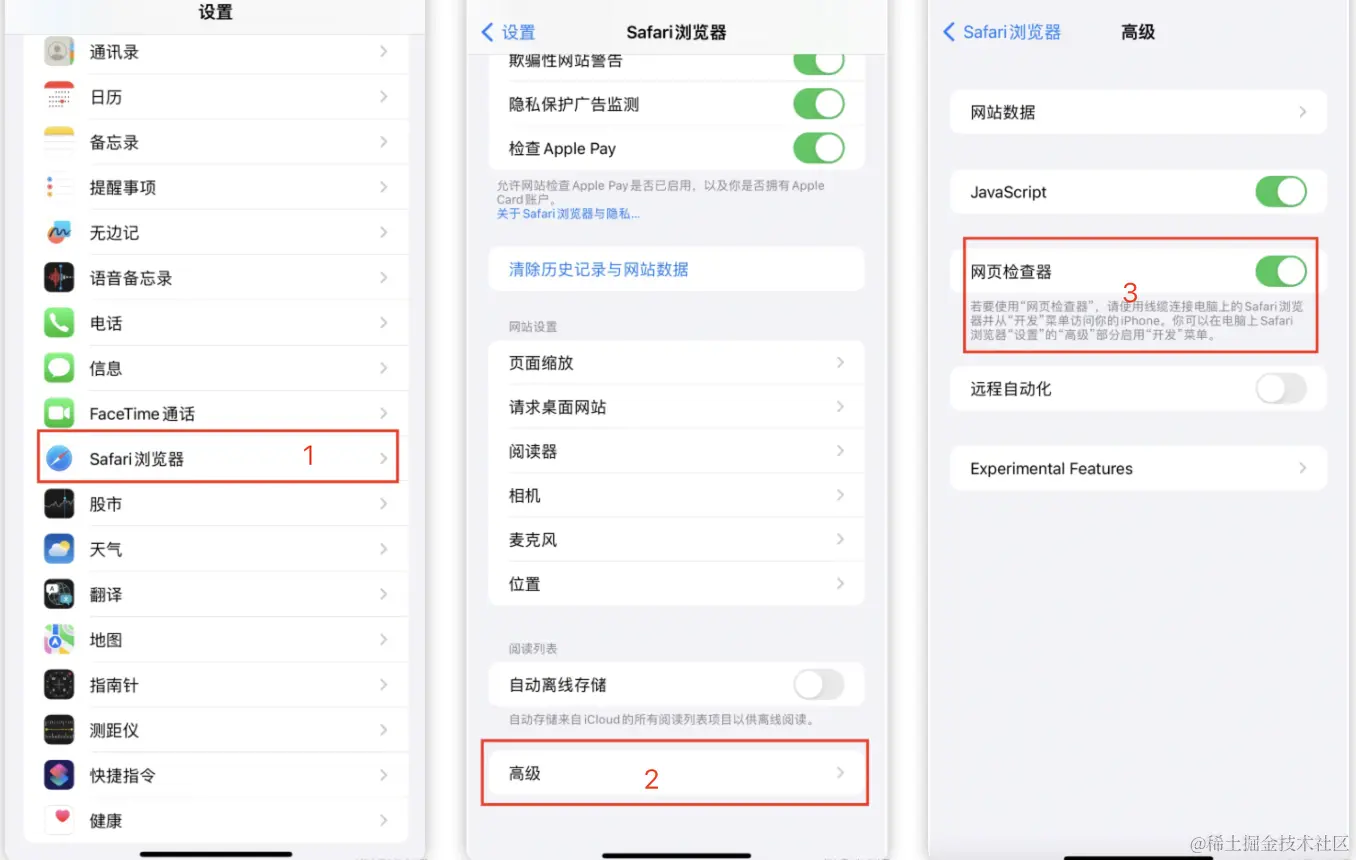Image resolution: width=1356 pixels, height=860 pixels.
Task: Select 地图 label in Settings list
Action: click(x=106, y=639)
